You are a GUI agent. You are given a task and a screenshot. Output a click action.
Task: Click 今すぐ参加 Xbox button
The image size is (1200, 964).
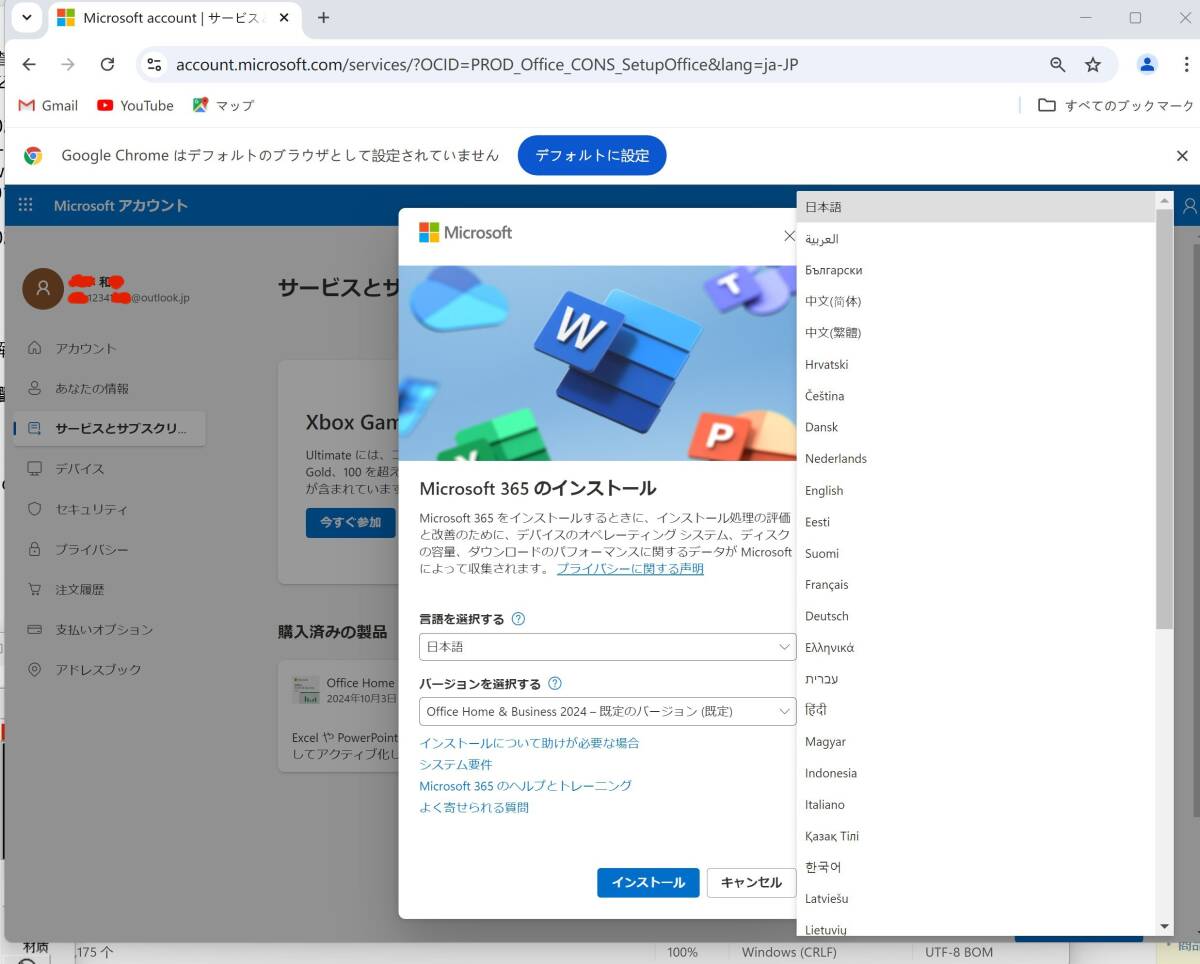coord(351,522)
